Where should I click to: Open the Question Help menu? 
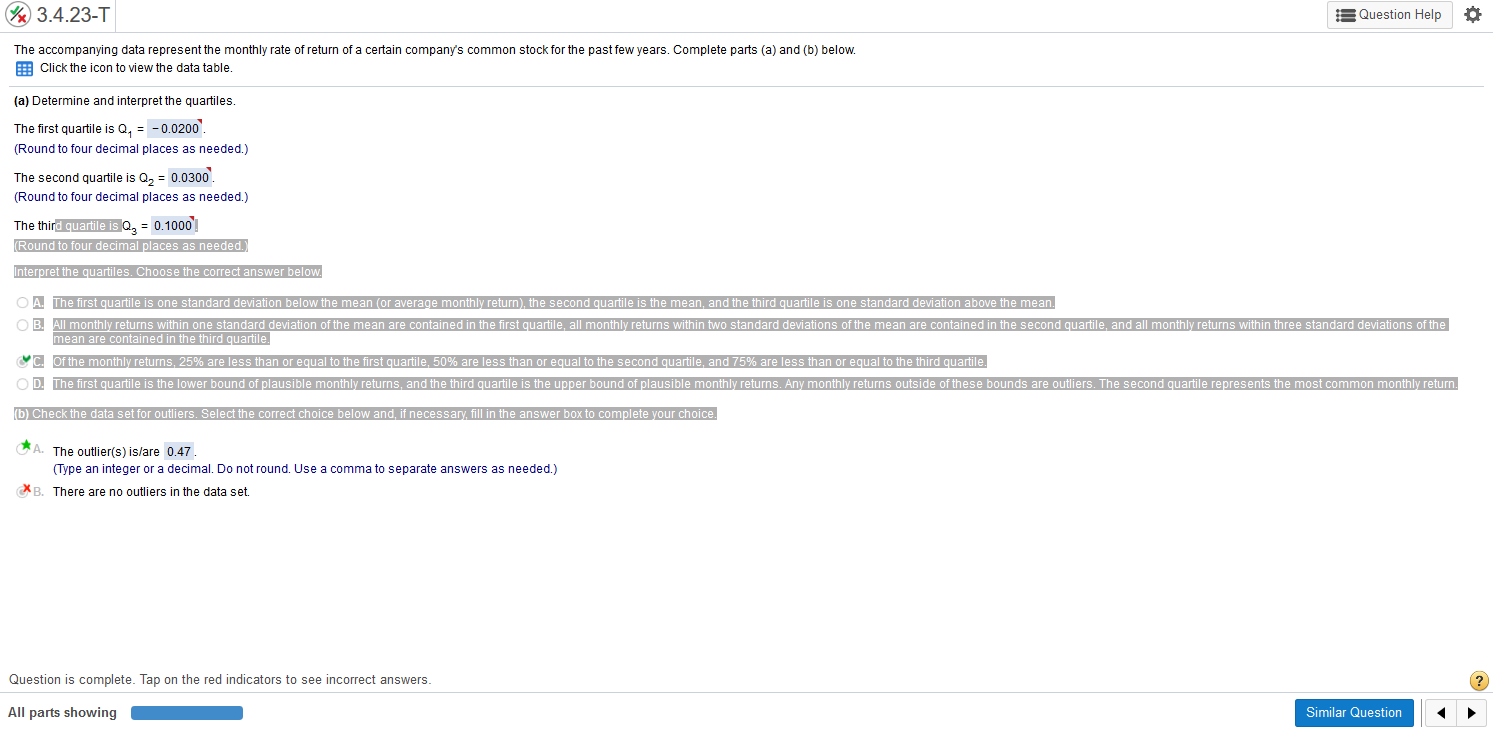click(x=1389, y=15)
